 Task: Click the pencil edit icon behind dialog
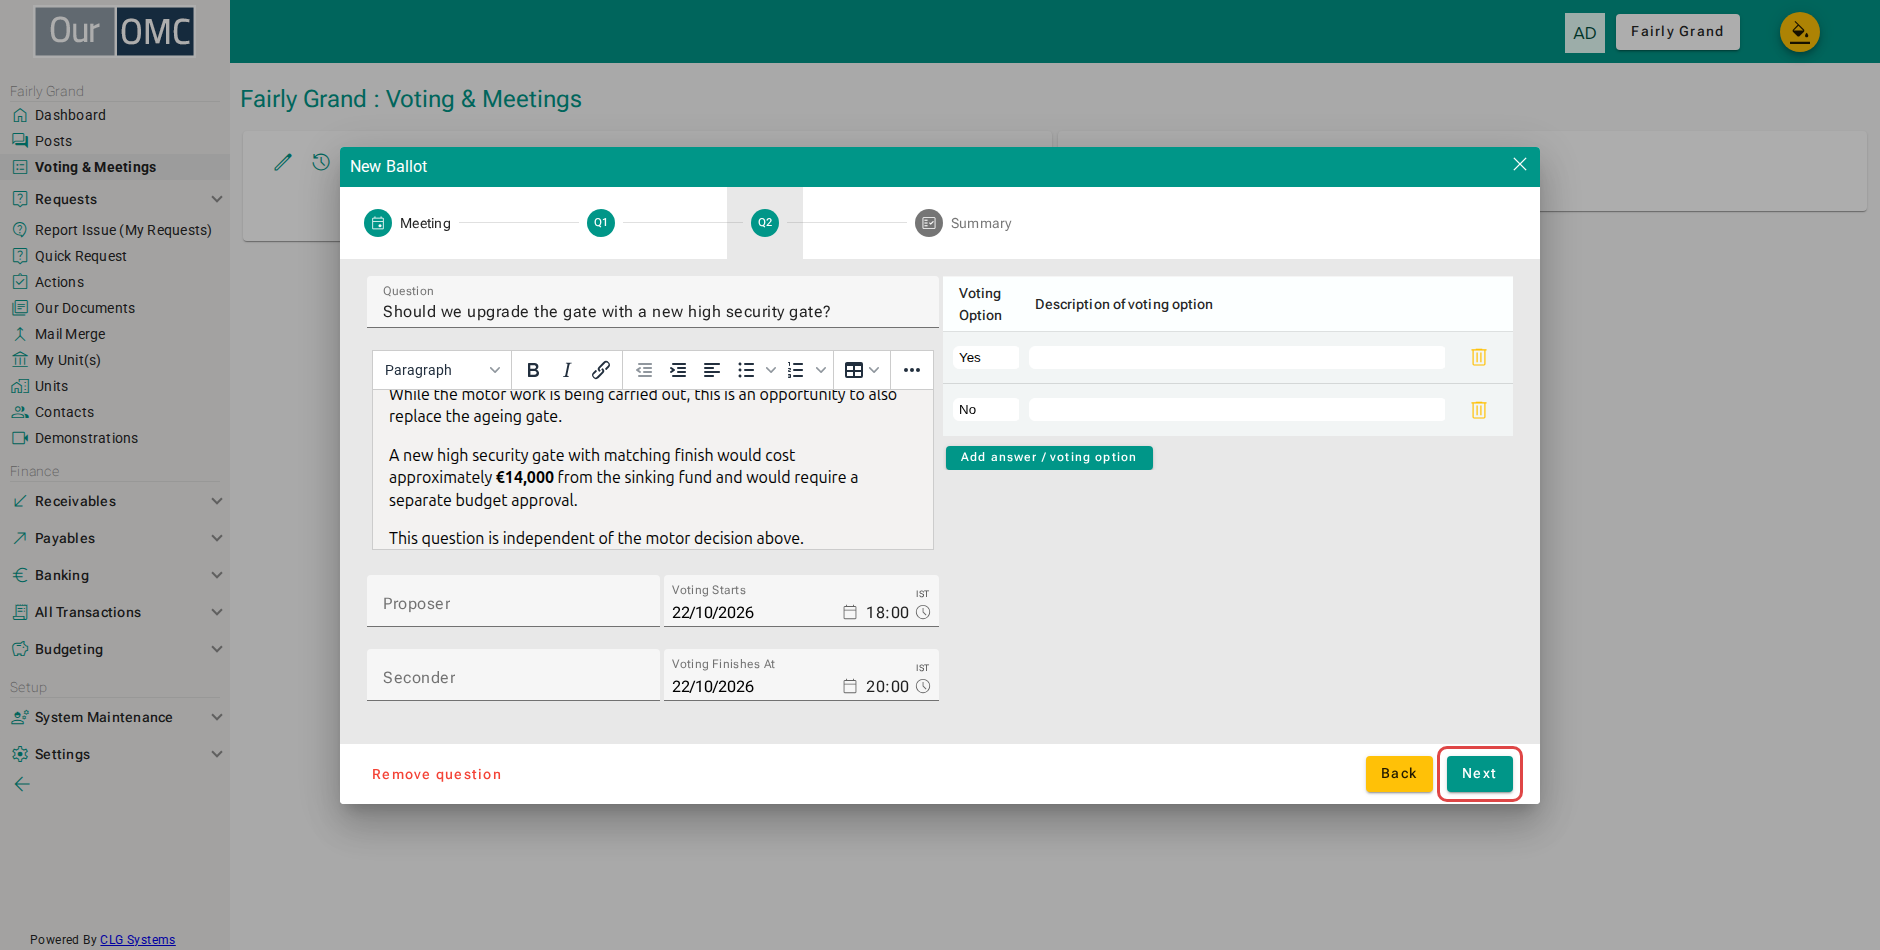[x=283, y=162]
